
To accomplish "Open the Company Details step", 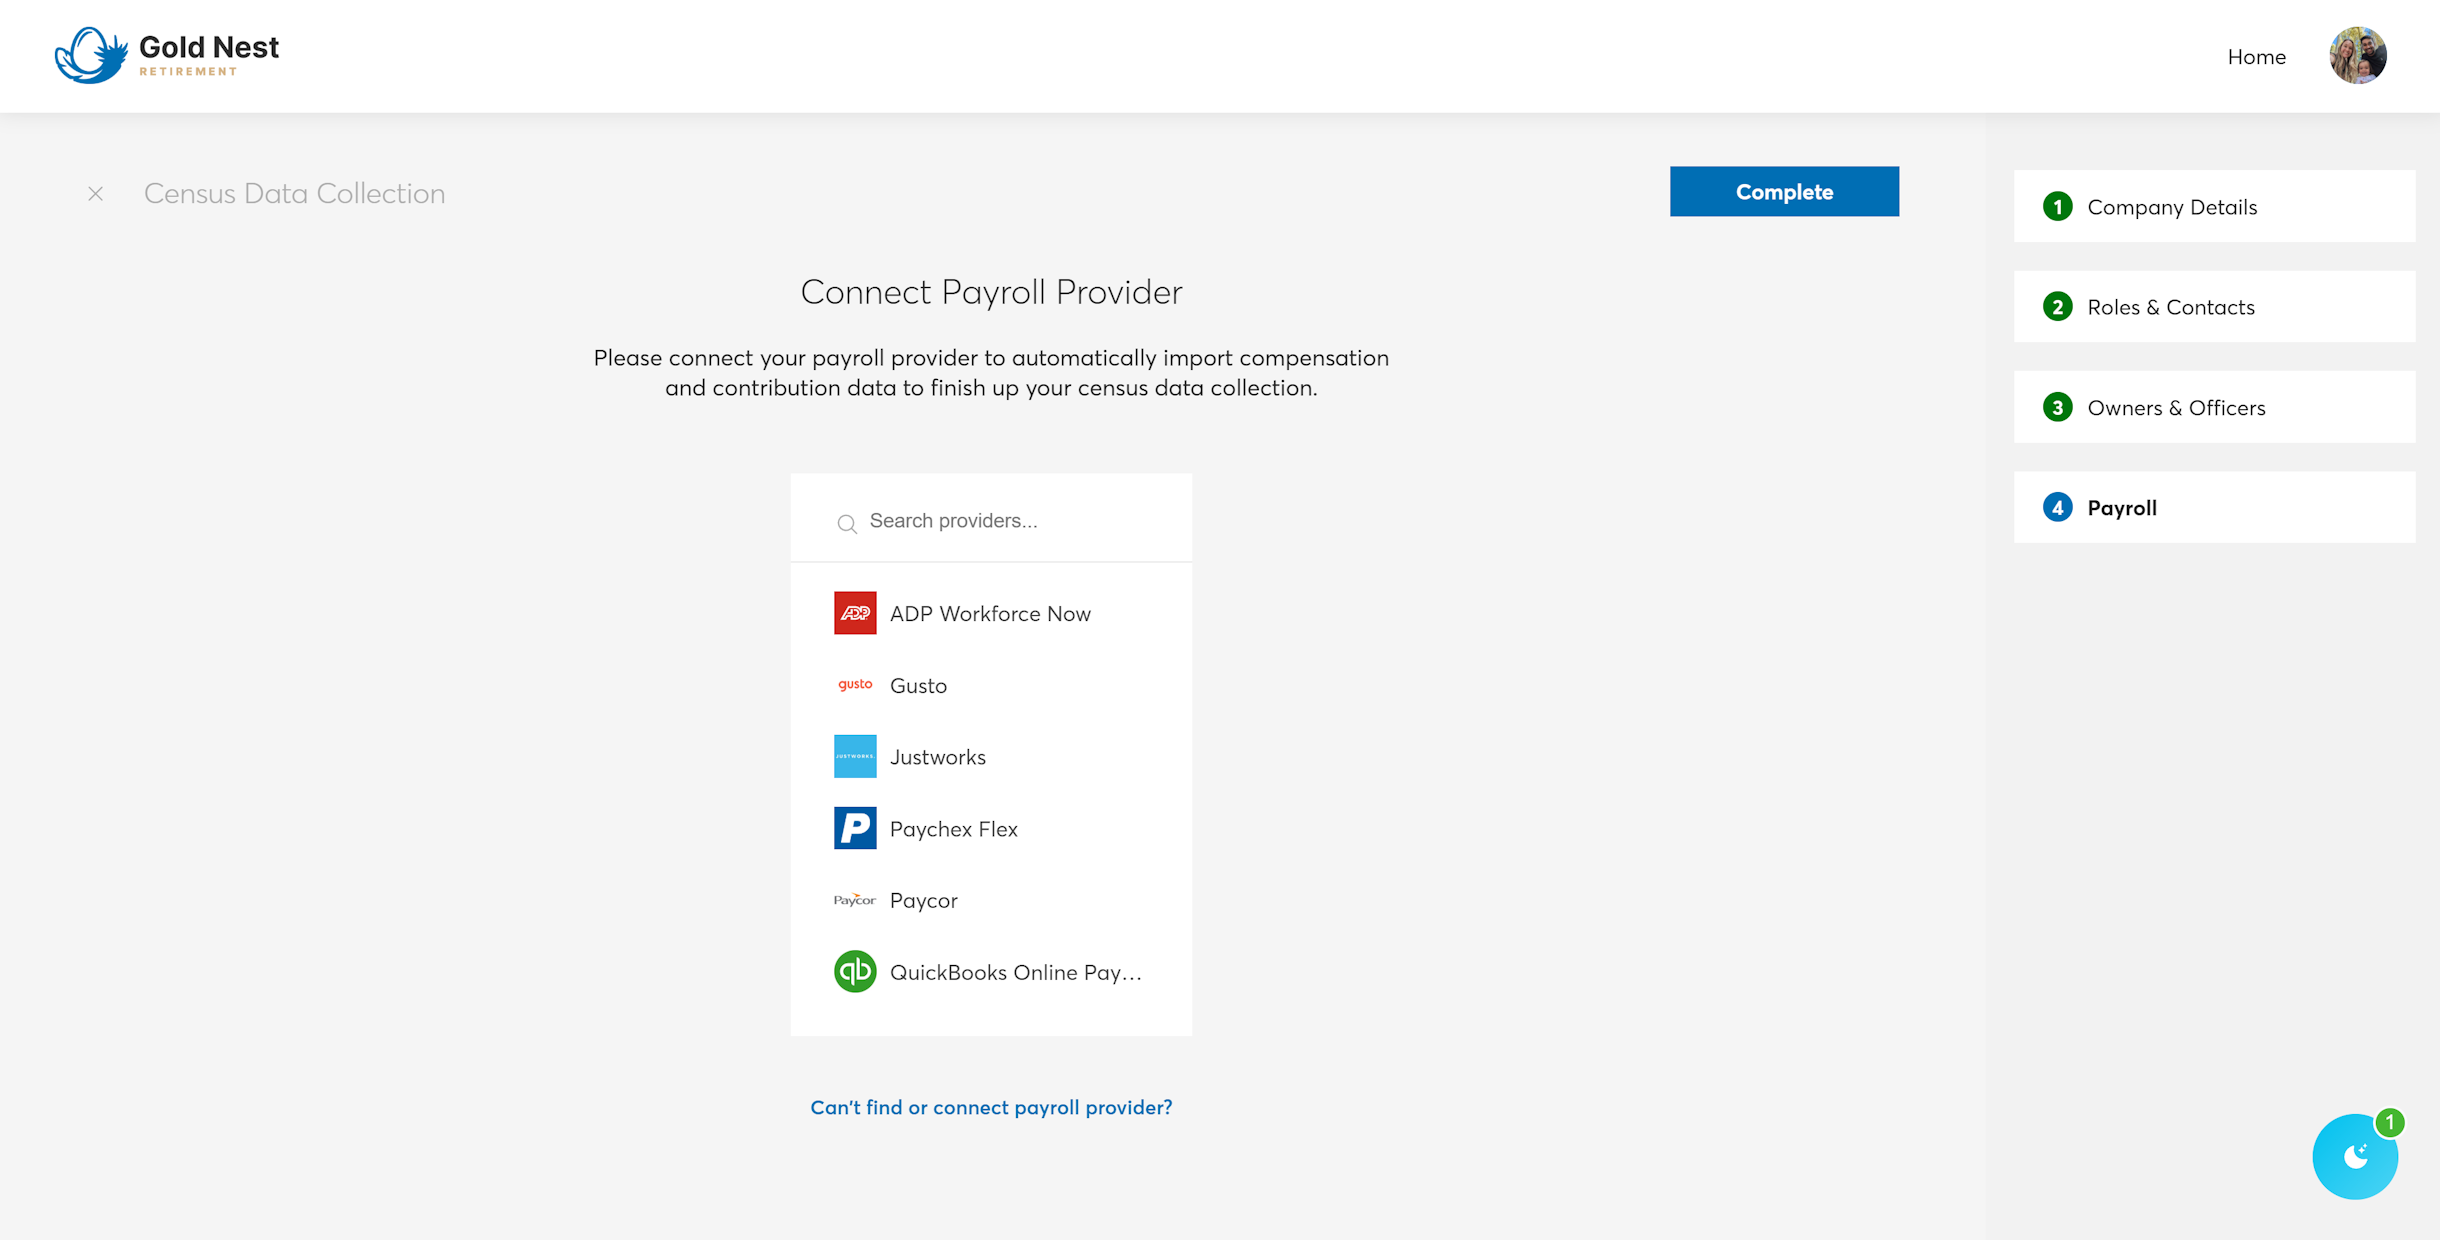I will tap(2214, 207).
